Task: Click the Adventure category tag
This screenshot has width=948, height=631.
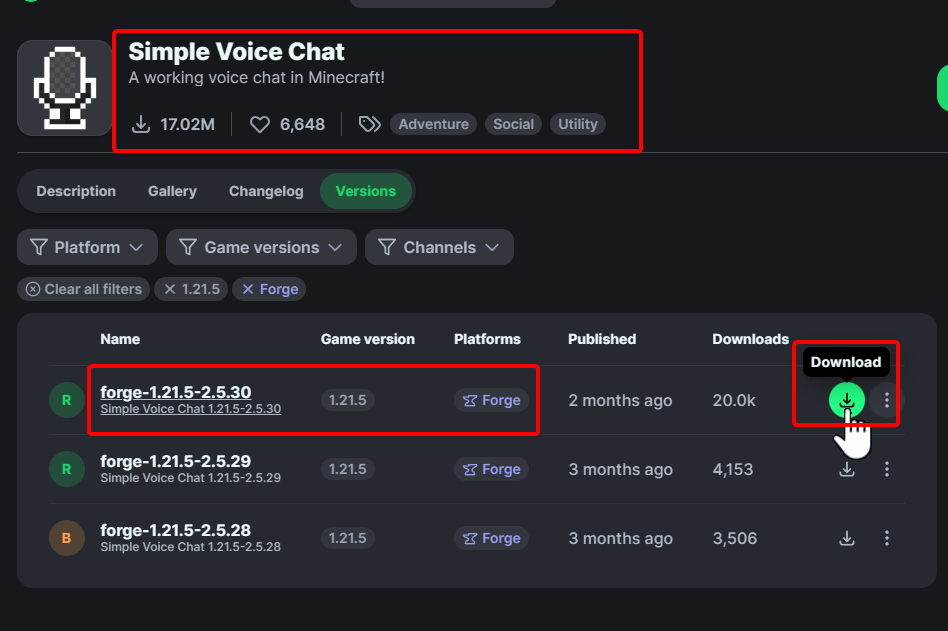Action: (433, 125)
